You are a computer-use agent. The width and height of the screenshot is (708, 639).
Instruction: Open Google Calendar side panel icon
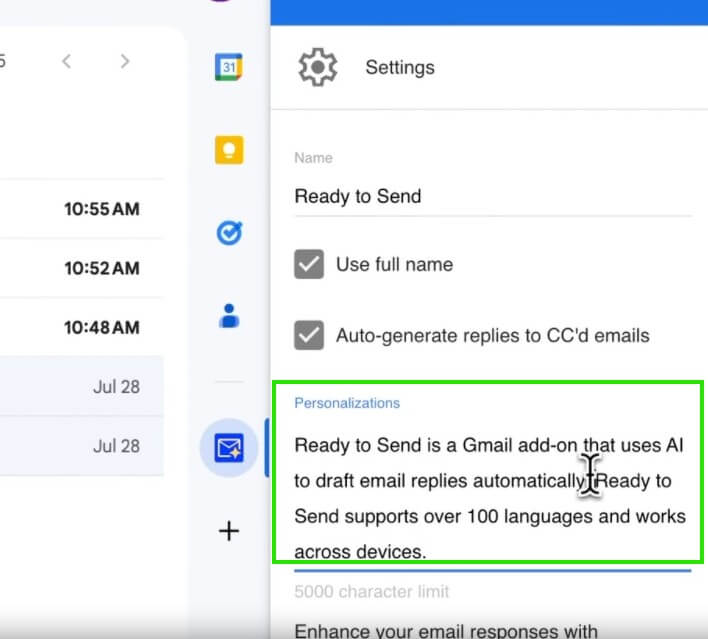[x=228, y=67]
